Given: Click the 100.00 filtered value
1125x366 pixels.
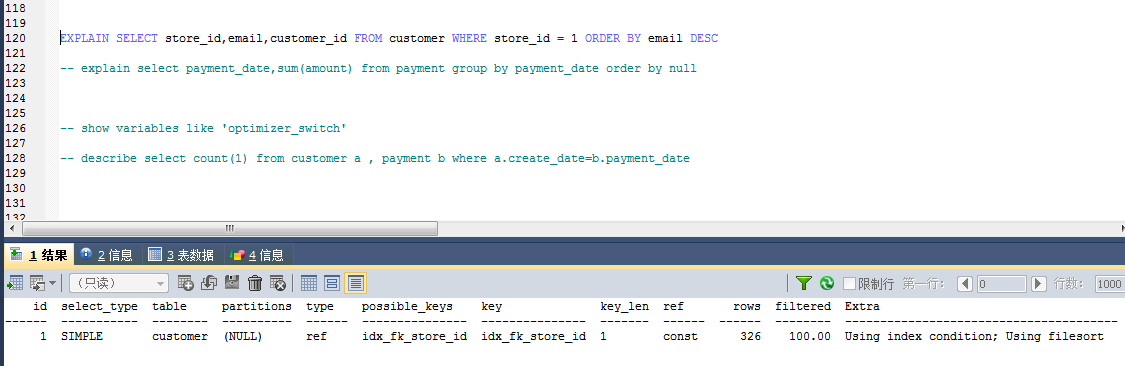Looking at the screenshot, I should [x=809, y=336].
